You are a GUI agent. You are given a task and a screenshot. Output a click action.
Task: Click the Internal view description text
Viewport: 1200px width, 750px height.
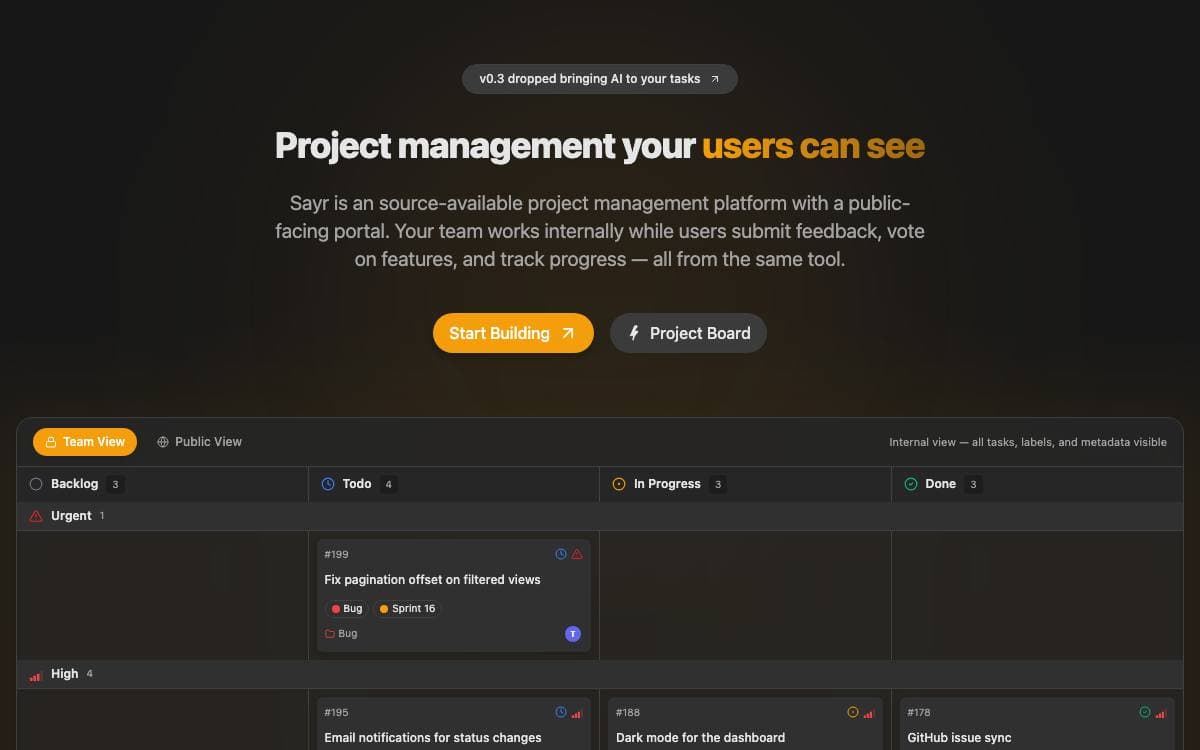coord(1028,442)
